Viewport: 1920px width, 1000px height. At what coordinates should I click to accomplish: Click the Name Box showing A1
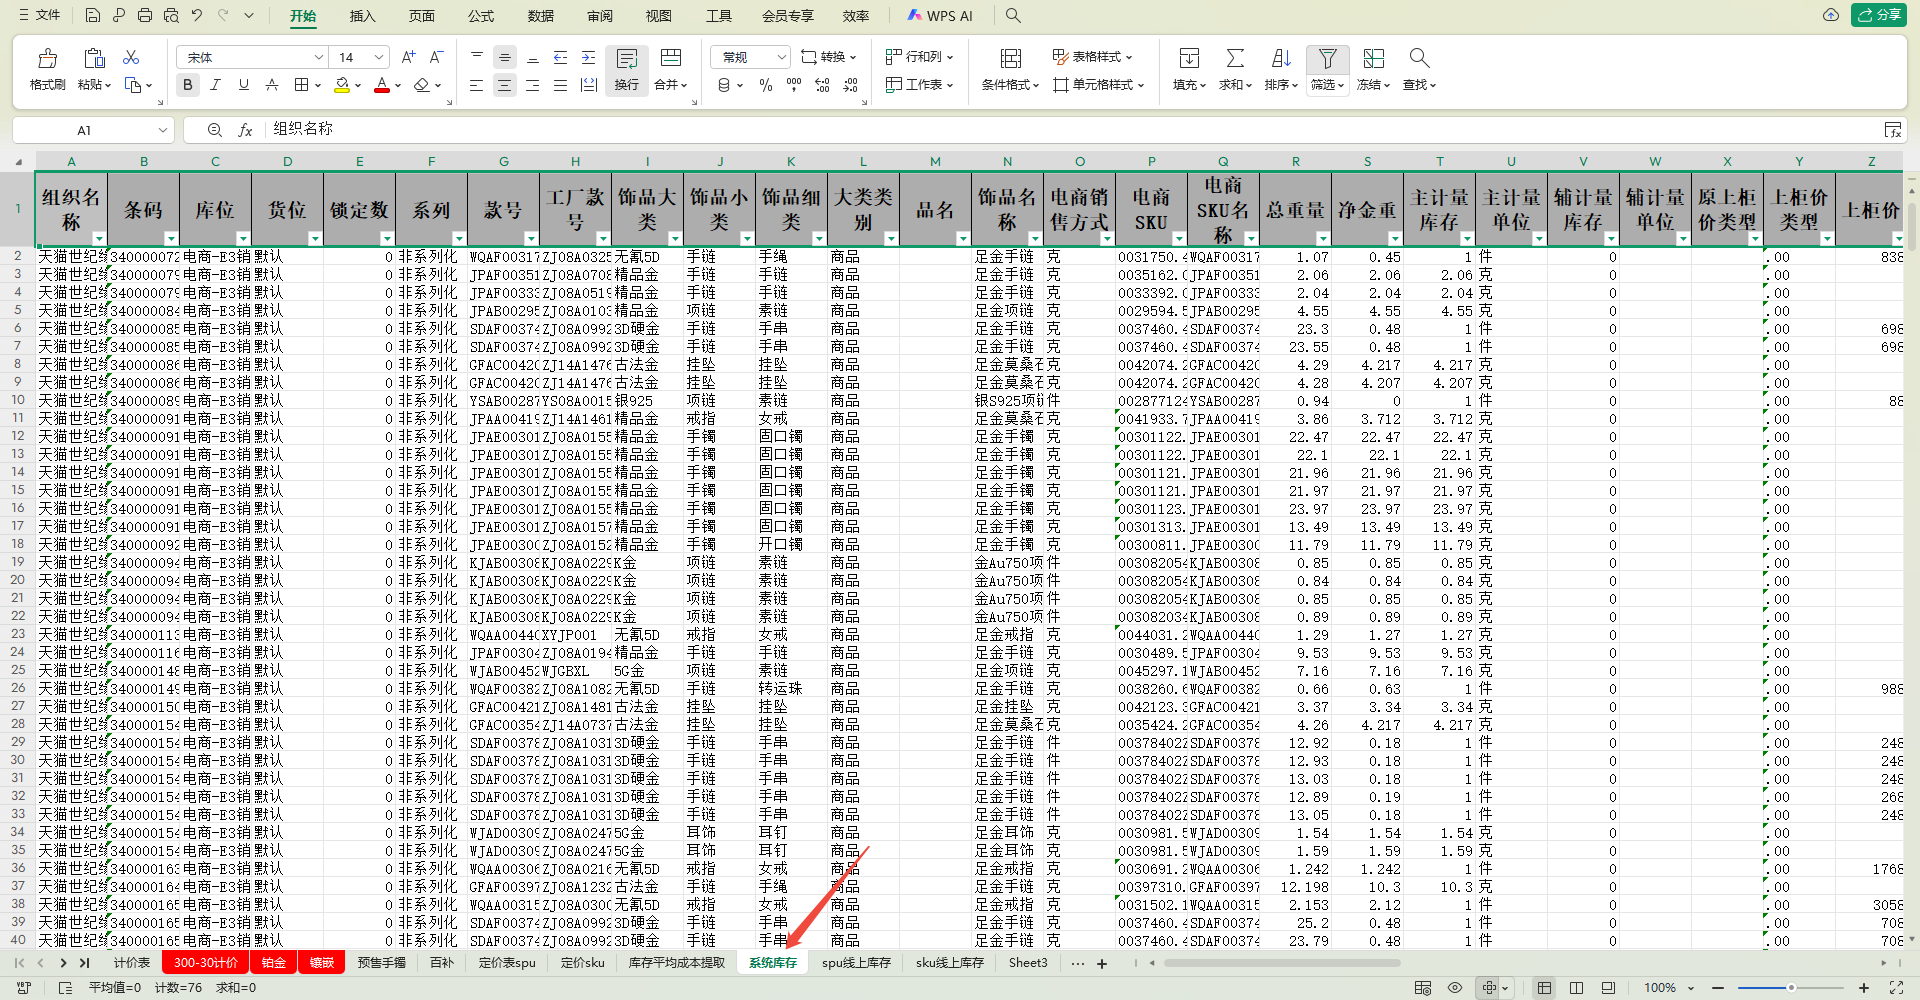tap(85, 130)
